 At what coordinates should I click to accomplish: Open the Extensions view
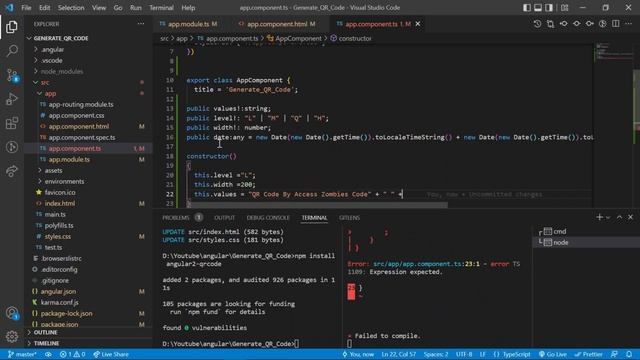pos(12,123)
